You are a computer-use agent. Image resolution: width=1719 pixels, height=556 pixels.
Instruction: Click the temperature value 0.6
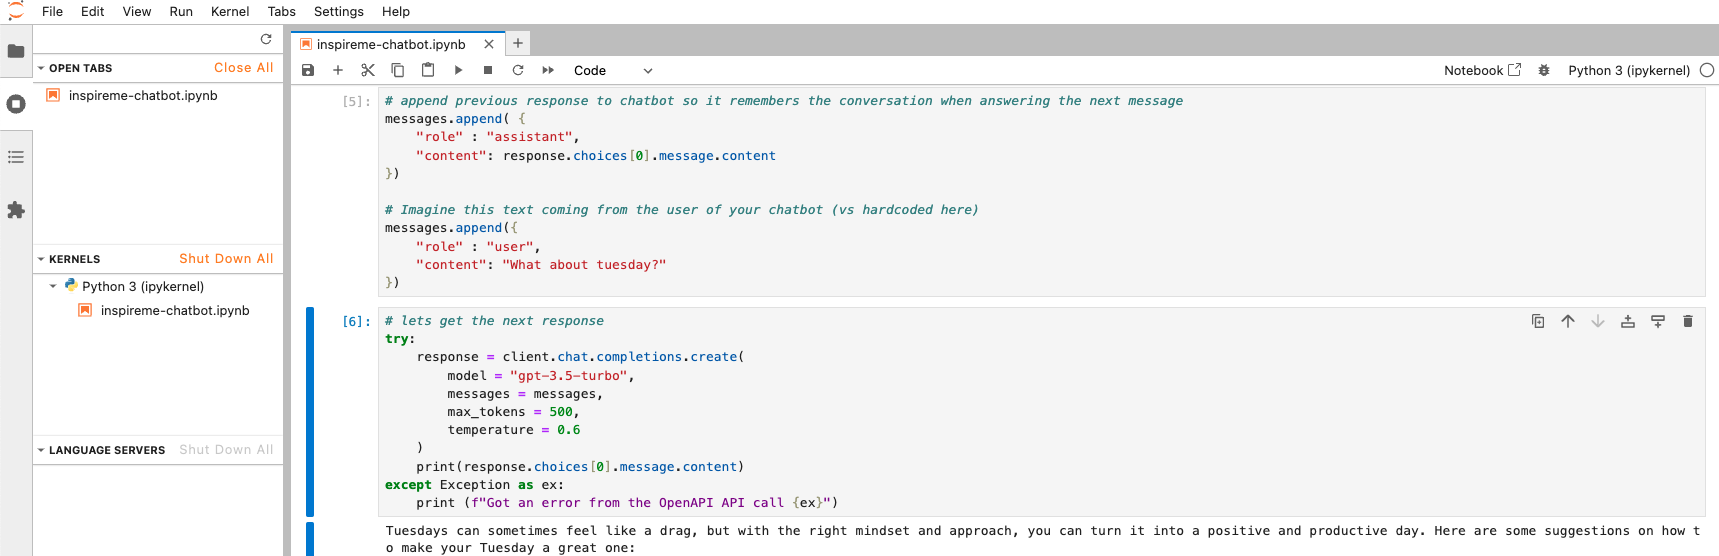[568, 430]
